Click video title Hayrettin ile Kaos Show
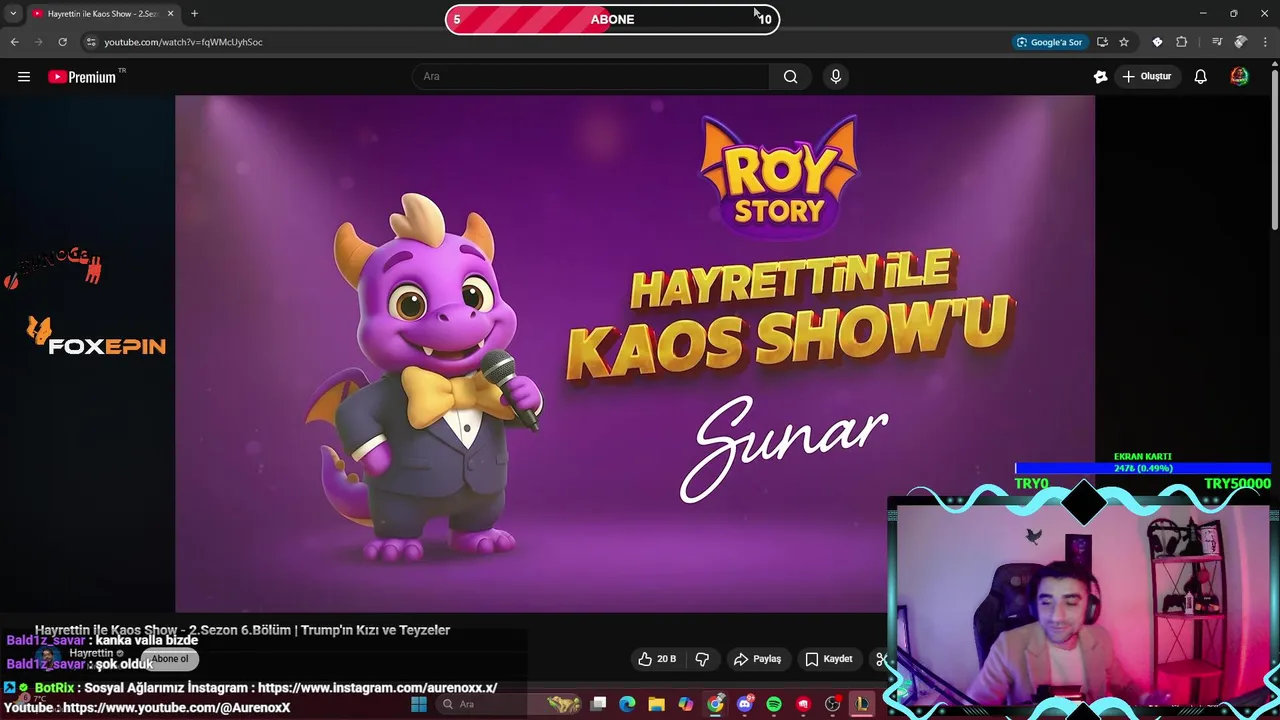The image size is (1280, 720). [x=243, y=630]
